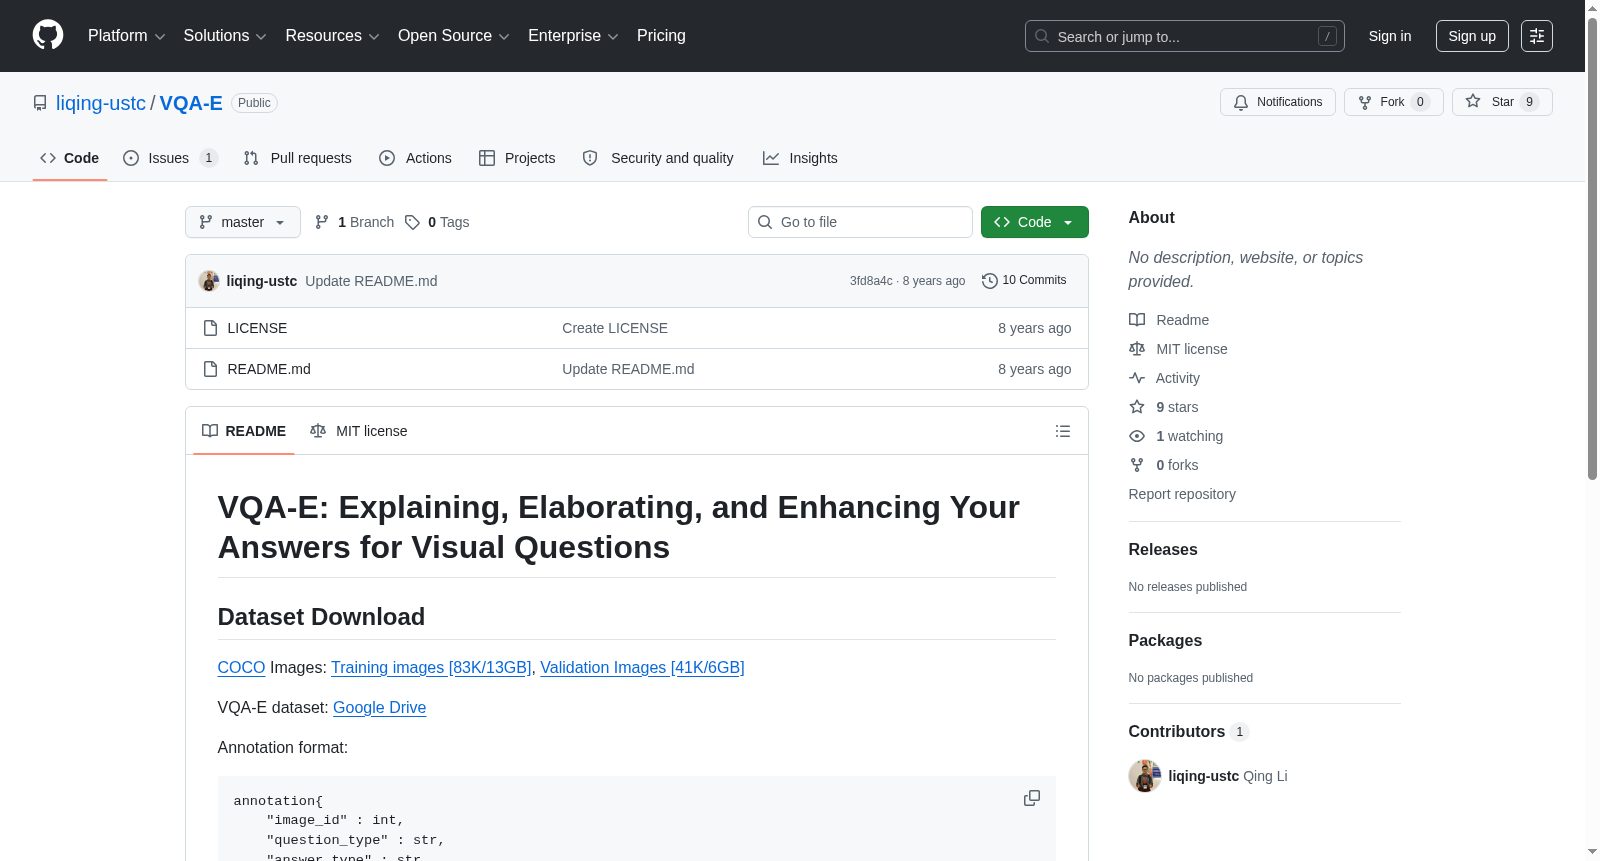This screenshot has height=861, width=1600.
Task: Click the branch icon next to 1 Branch
Action: pos(322,222)
